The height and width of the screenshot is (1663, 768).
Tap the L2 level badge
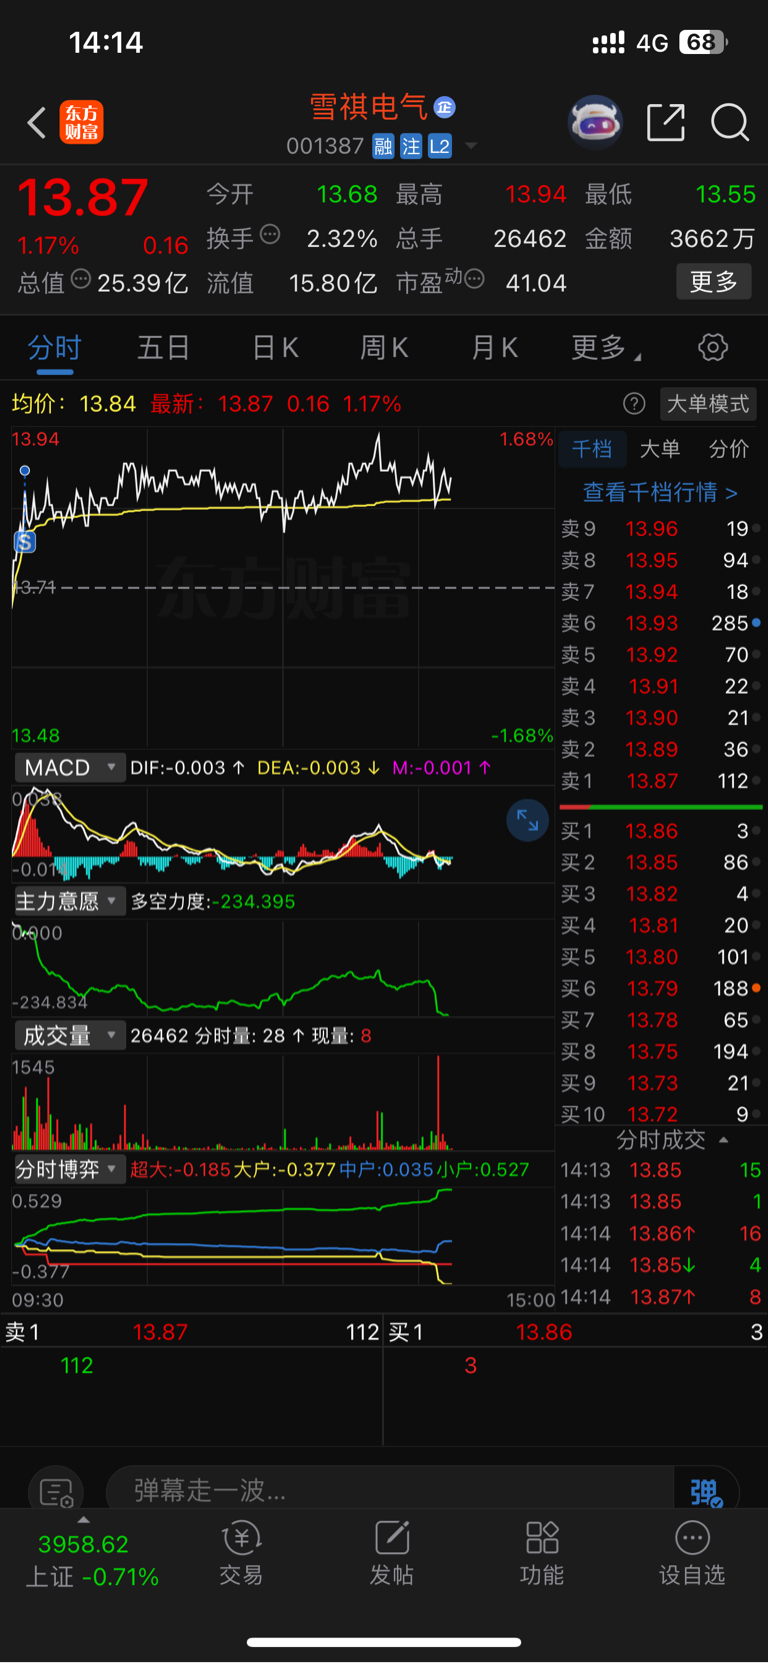(440, 147)
